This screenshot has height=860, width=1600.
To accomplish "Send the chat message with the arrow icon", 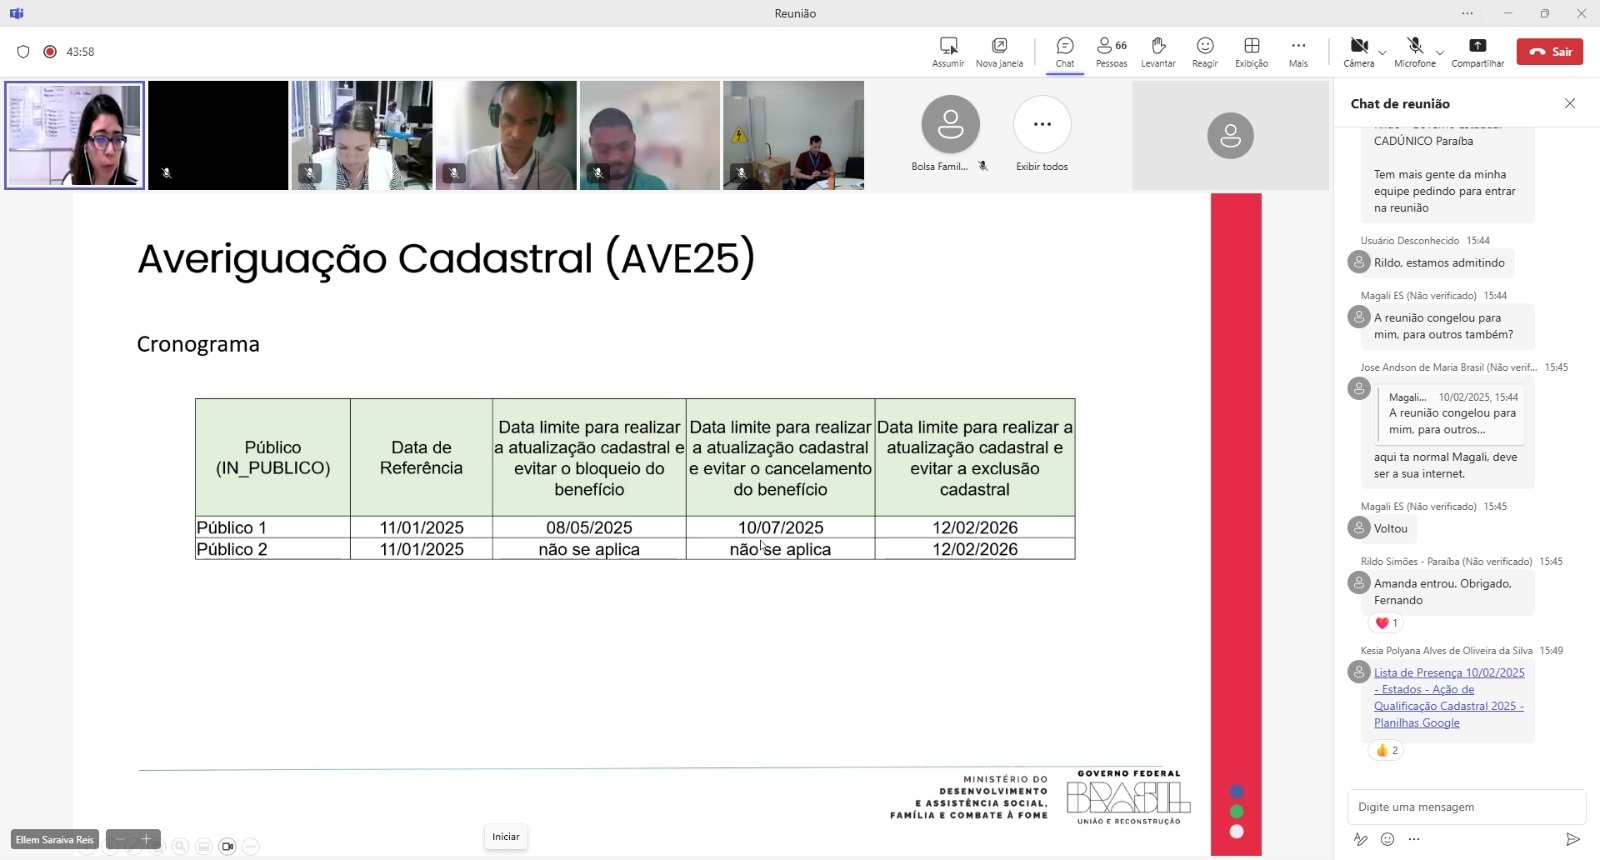I will click(x=1572, y=839).
